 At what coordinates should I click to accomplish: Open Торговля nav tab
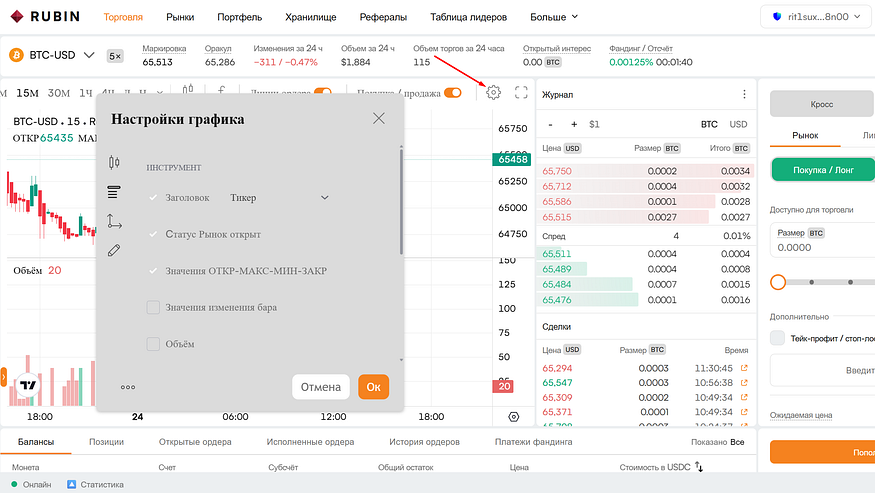[123, 17]
